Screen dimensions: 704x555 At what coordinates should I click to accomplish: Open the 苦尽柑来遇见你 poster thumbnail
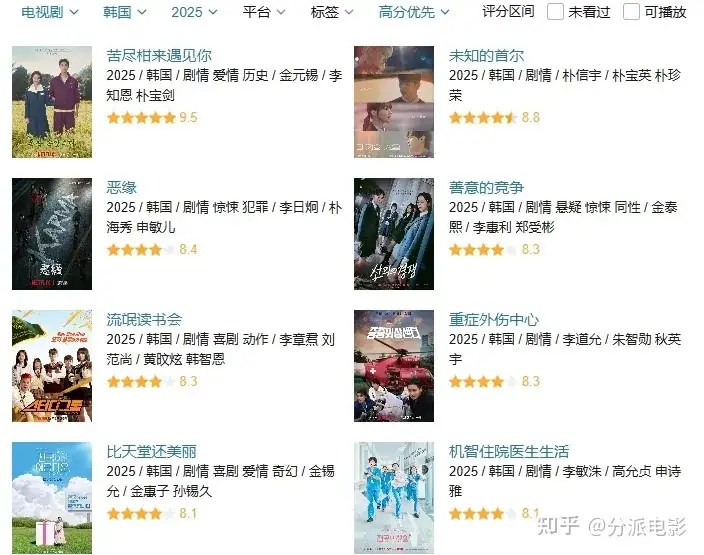point(52,102)
